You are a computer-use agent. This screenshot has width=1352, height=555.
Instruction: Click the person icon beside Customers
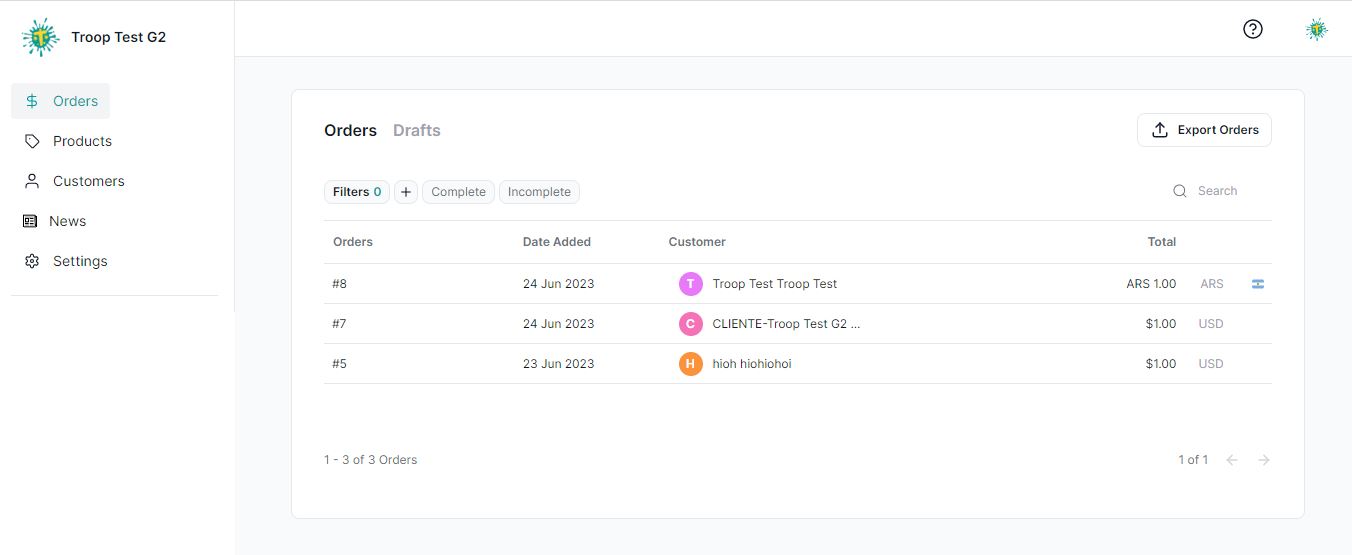tap(32, 181)
